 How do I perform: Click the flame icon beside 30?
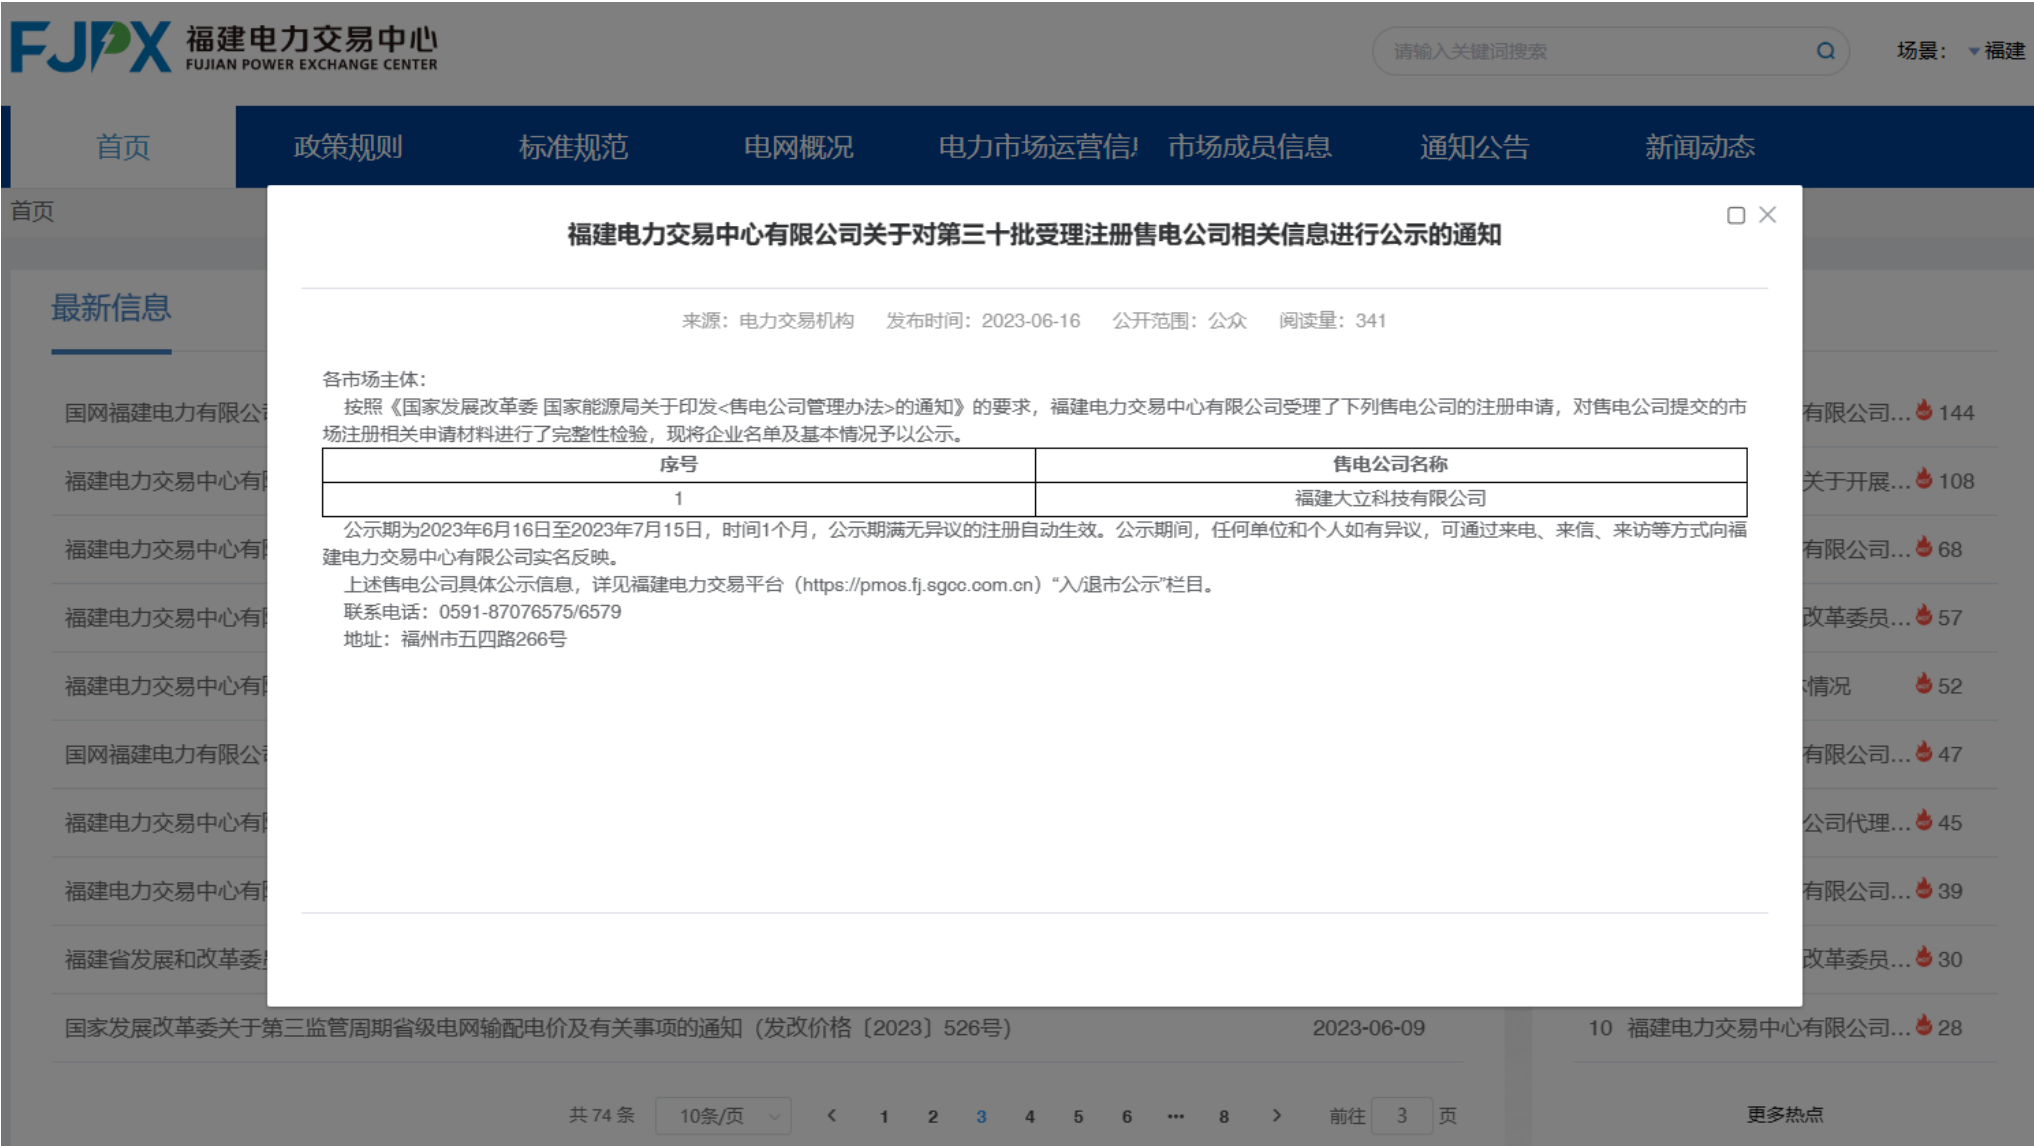point(1924,957)
